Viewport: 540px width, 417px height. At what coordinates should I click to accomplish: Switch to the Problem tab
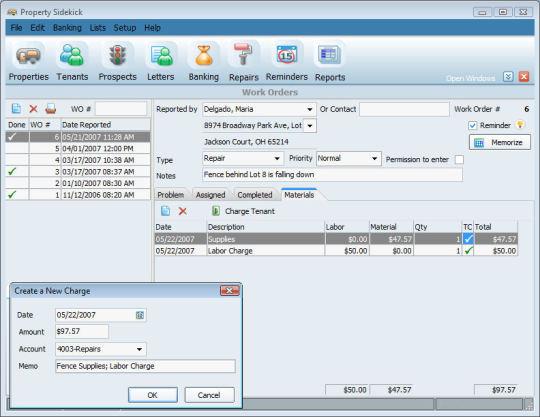[171, 195]
